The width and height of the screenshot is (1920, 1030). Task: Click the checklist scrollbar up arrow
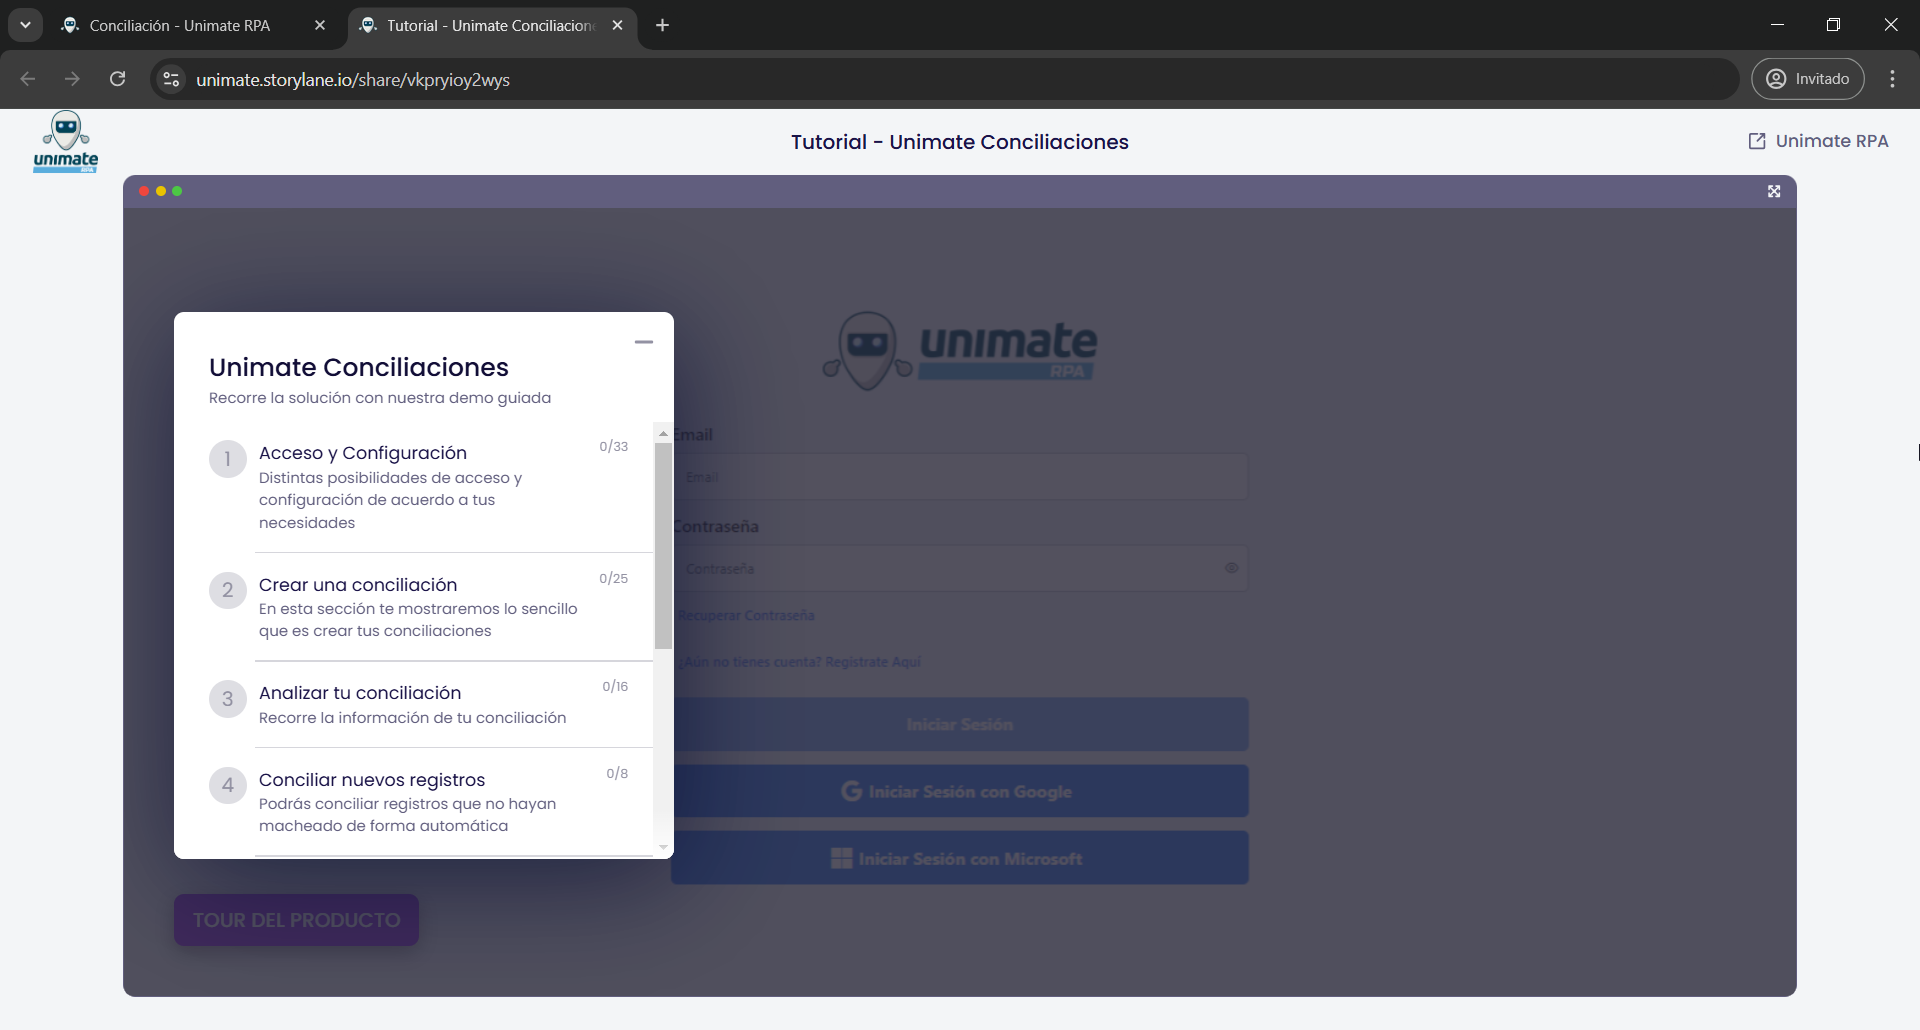pyautogui.click(x=663, y=433)
